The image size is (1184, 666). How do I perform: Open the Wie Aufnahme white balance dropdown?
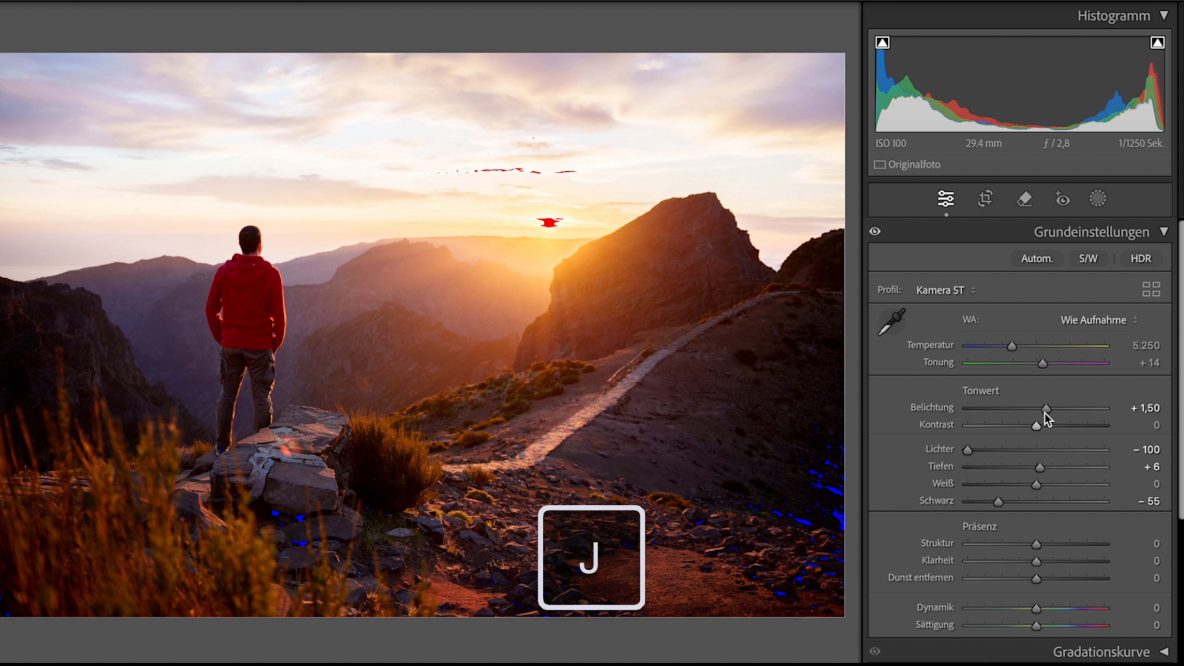tap(1098, 320)
